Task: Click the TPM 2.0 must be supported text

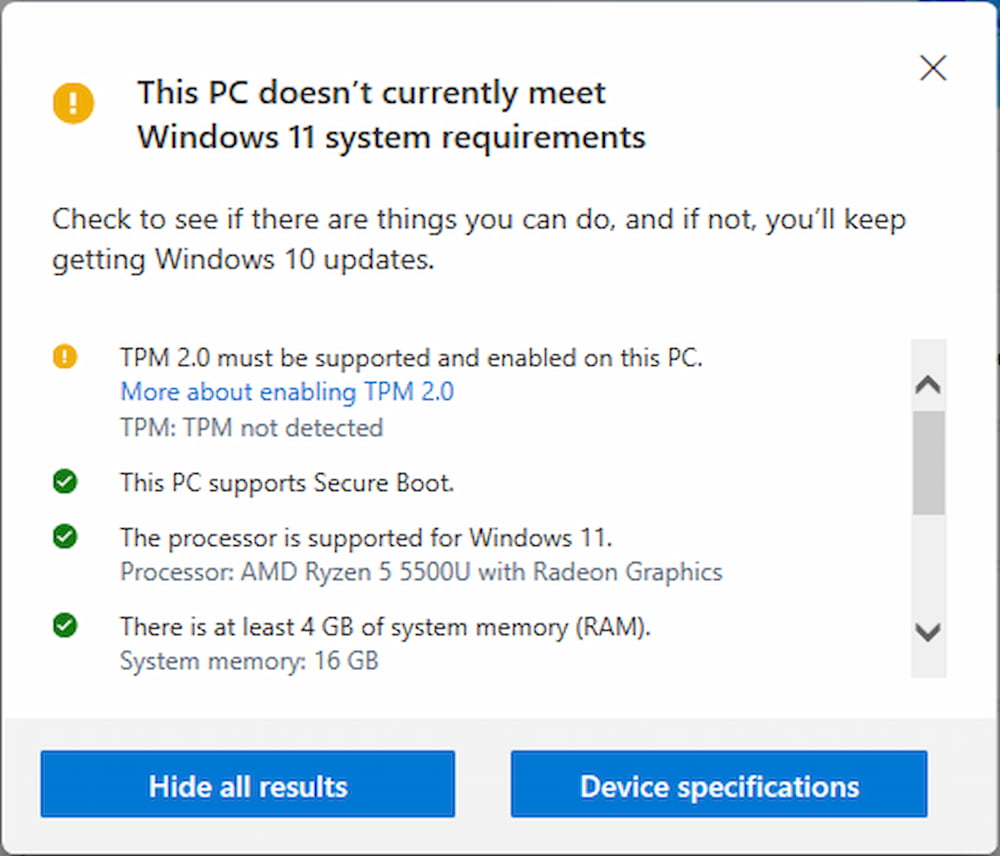Action: [x=411, y=358]
